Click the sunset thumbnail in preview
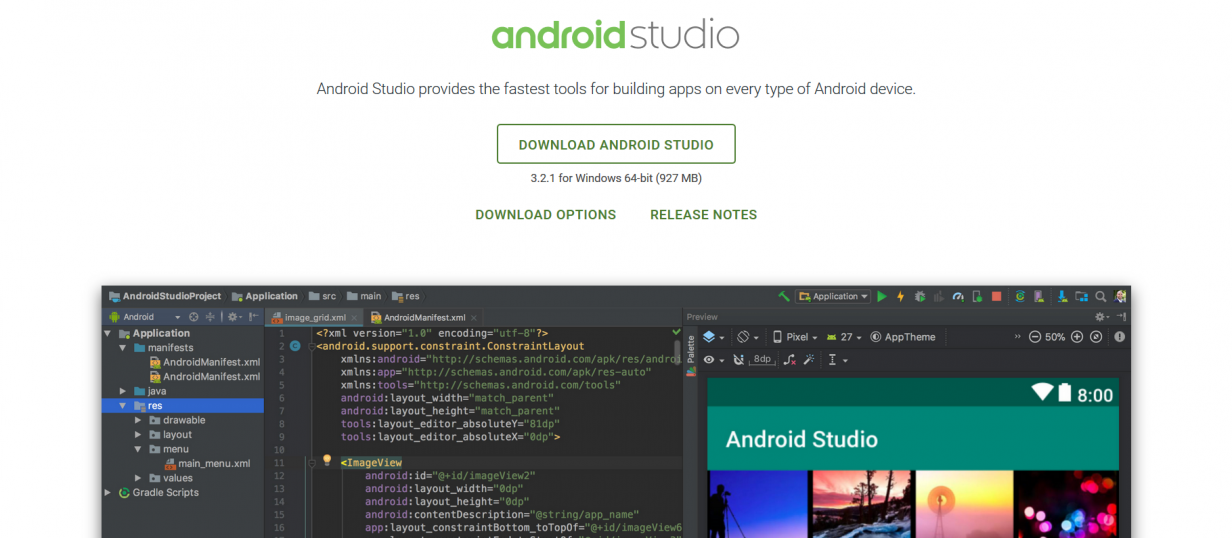Image resolution: width=1232 pixels, height=538 pixels. click(860, 504)
